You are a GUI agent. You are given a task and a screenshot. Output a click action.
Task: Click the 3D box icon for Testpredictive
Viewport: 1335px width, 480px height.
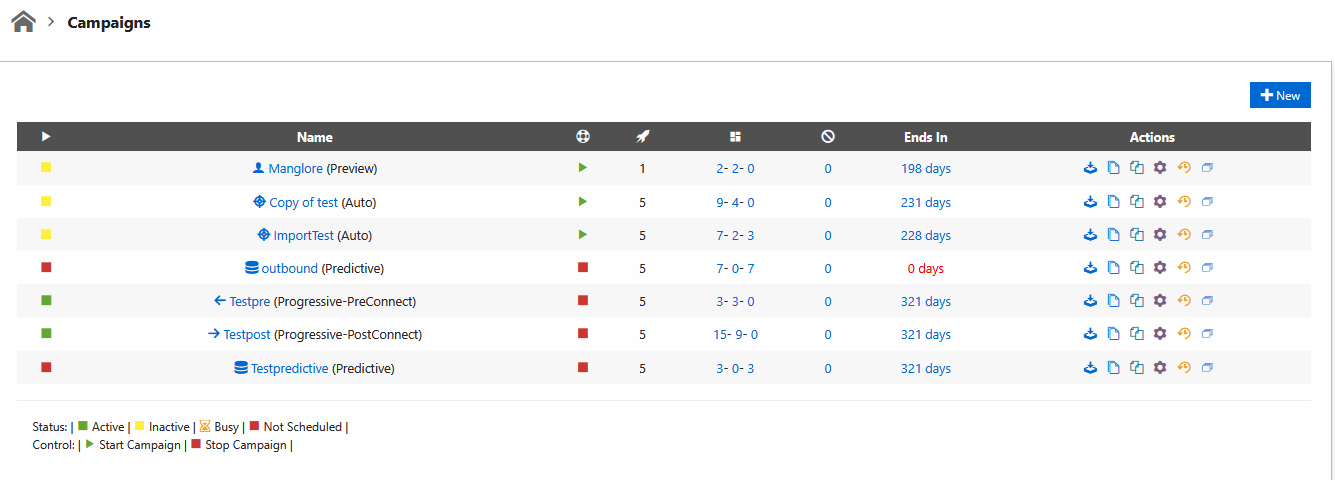click(1207, 368)
